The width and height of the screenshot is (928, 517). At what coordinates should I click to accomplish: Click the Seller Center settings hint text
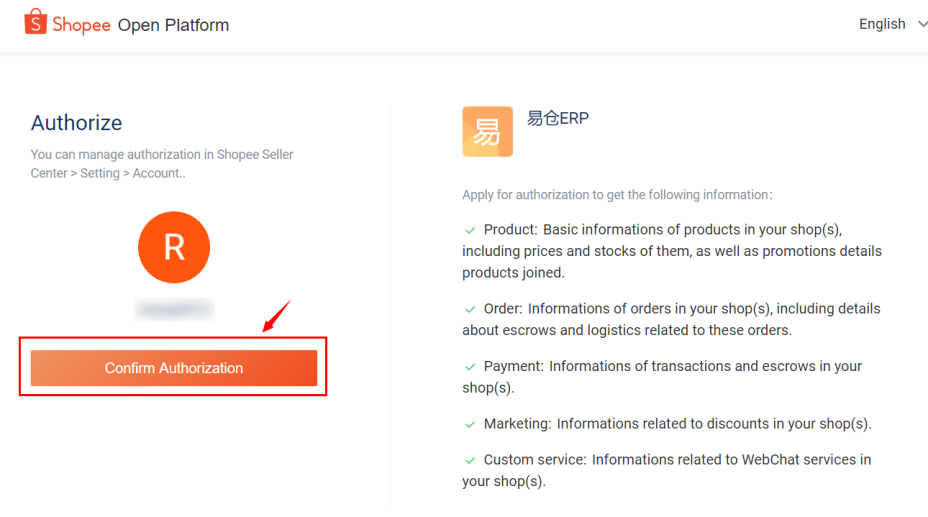[x=162, y=164]
